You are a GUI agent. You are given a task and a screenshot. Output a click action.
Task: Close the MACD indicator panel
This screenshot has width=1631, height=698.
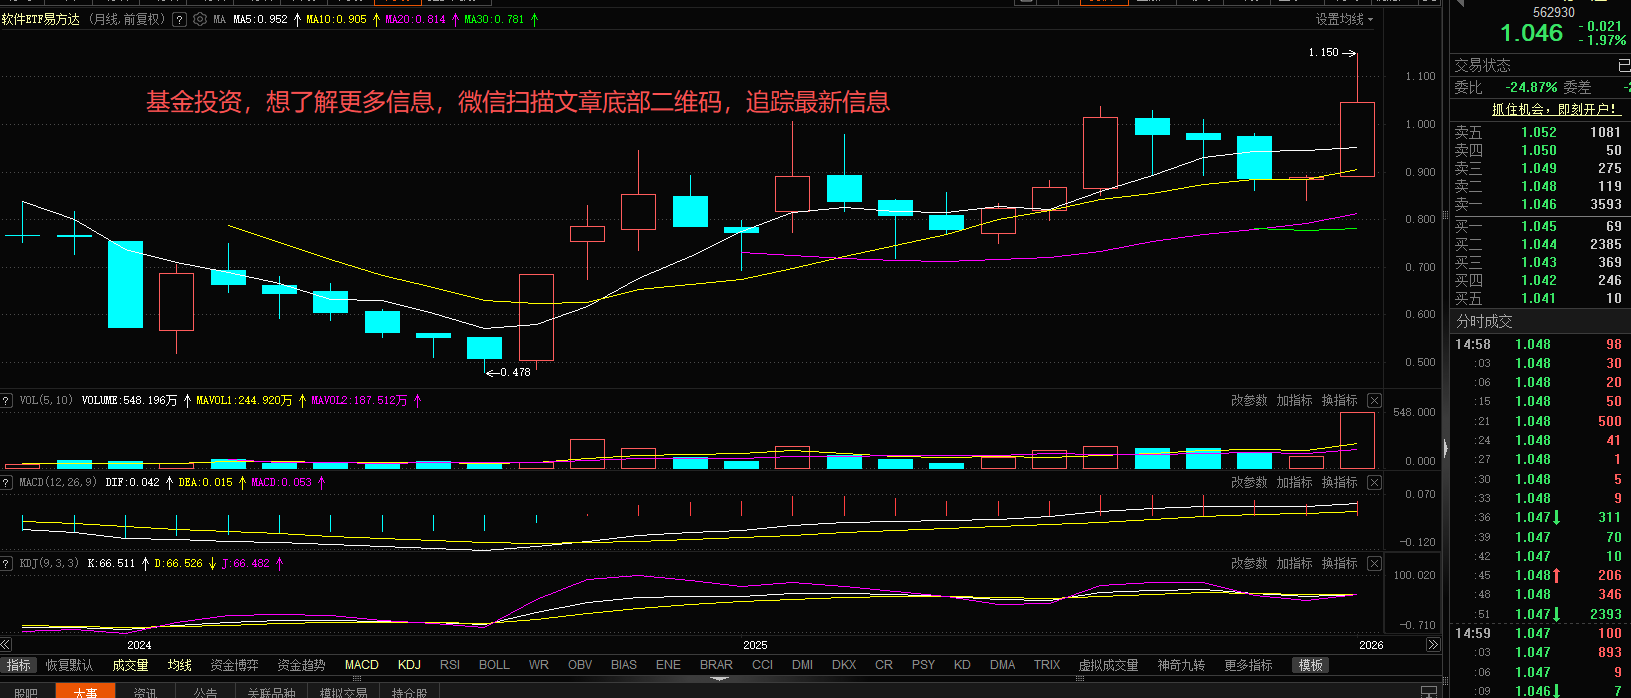[x=1374, y=482]
